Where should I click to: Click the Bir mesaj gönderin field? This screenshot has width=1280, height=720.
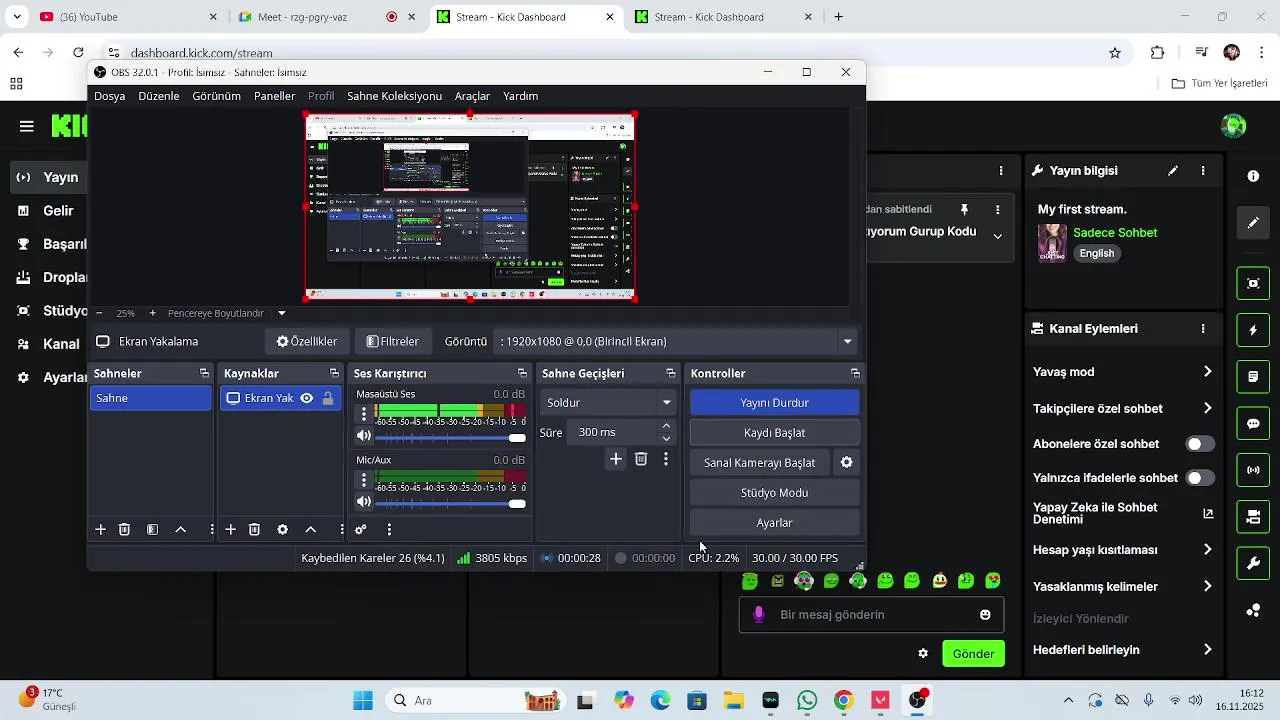point(872,615)
